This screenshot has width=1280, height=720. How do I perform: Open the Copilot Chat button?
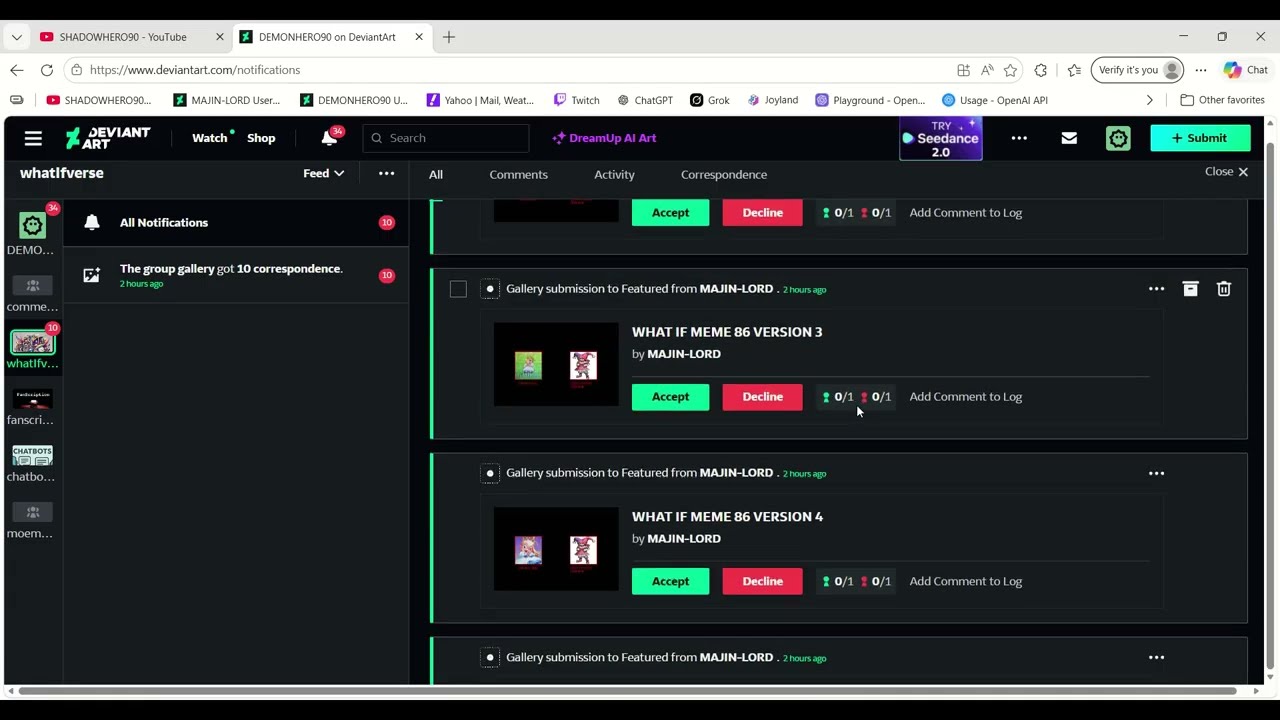pos(1246,70)
